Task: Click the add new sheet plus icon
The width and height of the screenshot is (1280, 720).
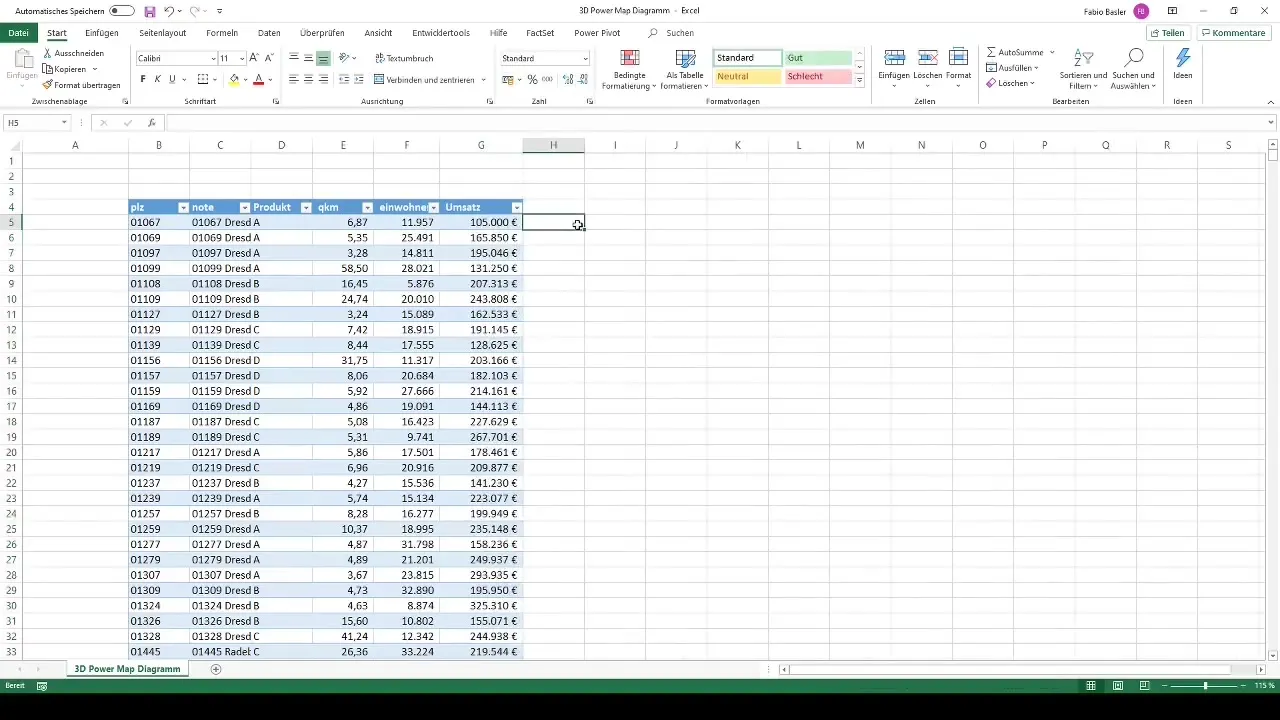Action: point(216,669)
